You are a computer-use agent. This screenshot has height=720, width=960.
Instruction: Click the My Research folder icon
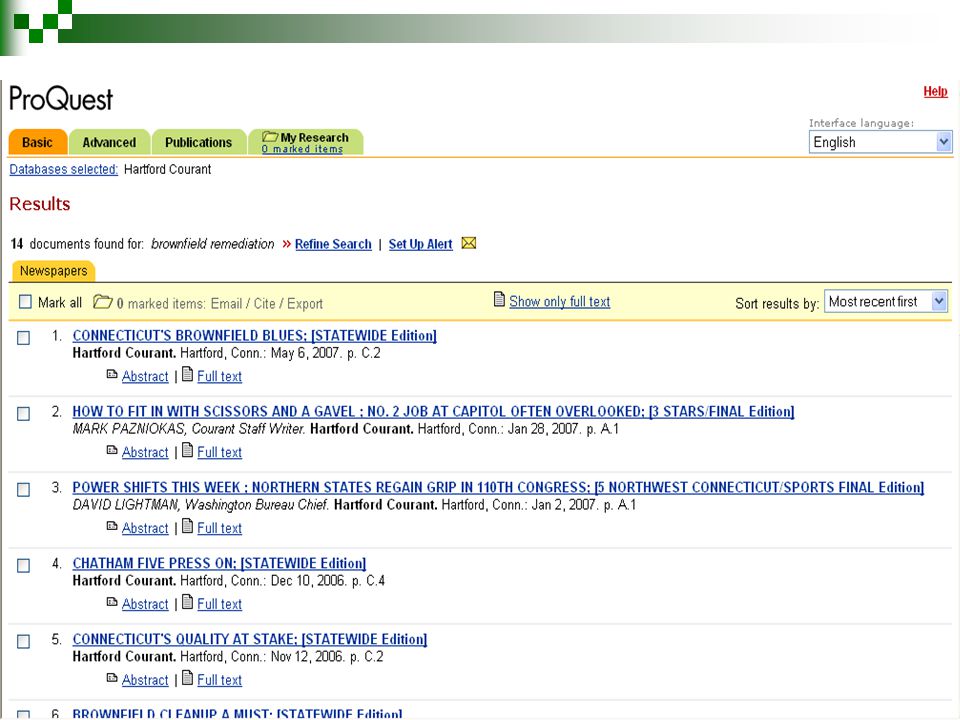(x=270, y=137)
